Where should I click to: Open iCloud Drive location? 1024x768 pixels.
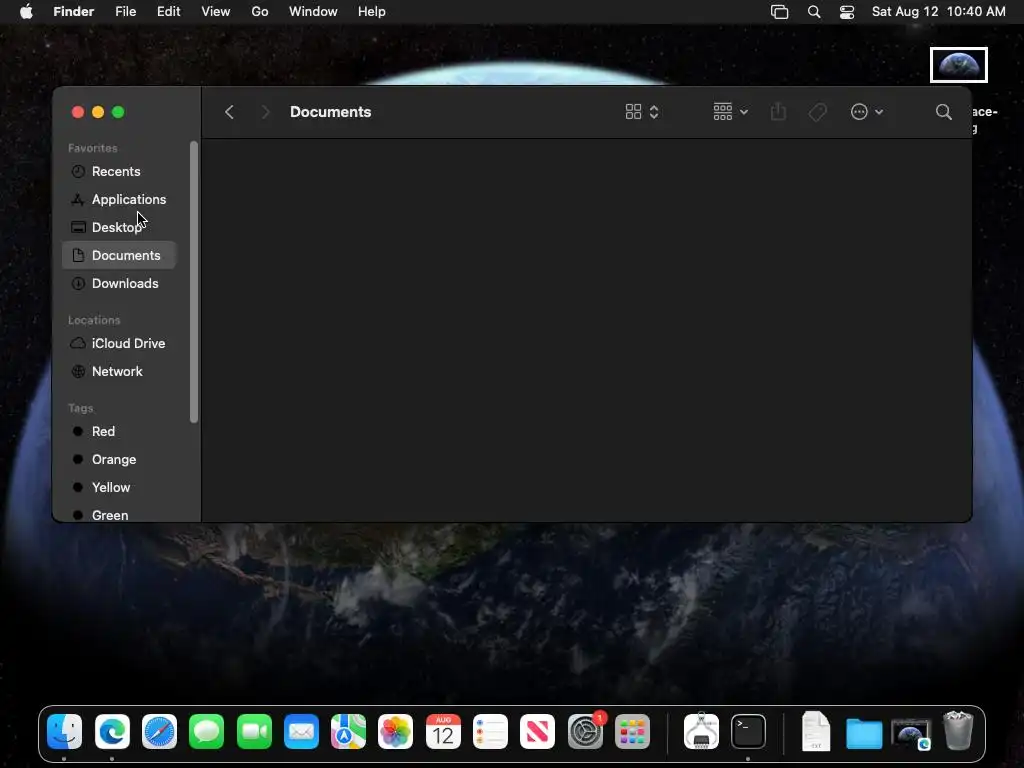tap(119, 343)
